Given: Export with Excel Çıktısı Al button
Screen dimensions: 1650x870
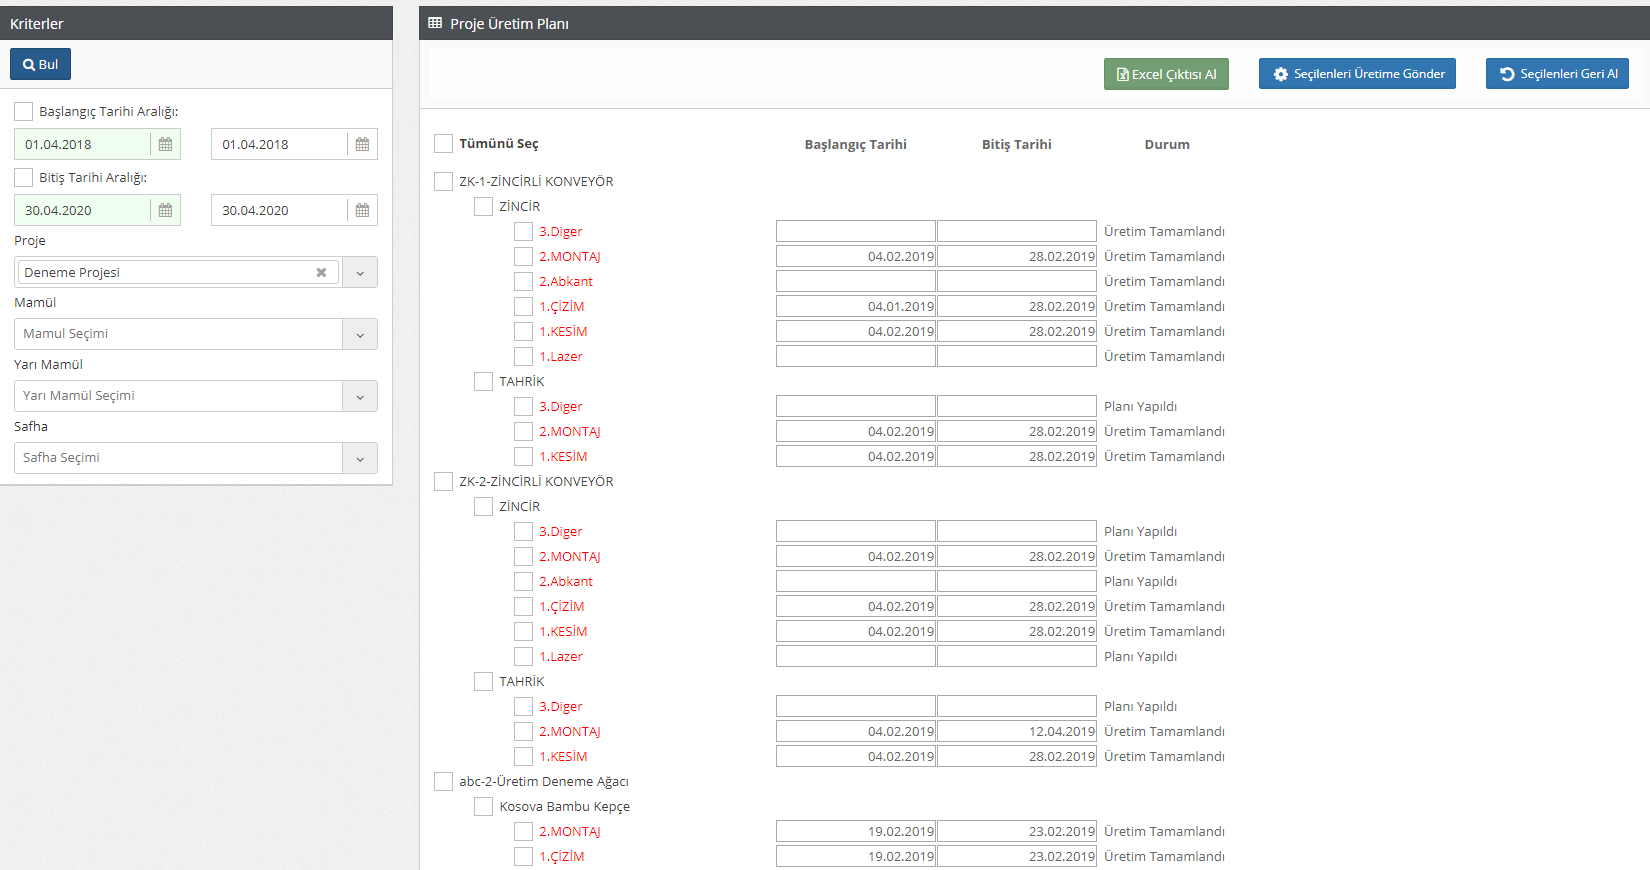Looking at the screenshot, I should [1166, 74].
